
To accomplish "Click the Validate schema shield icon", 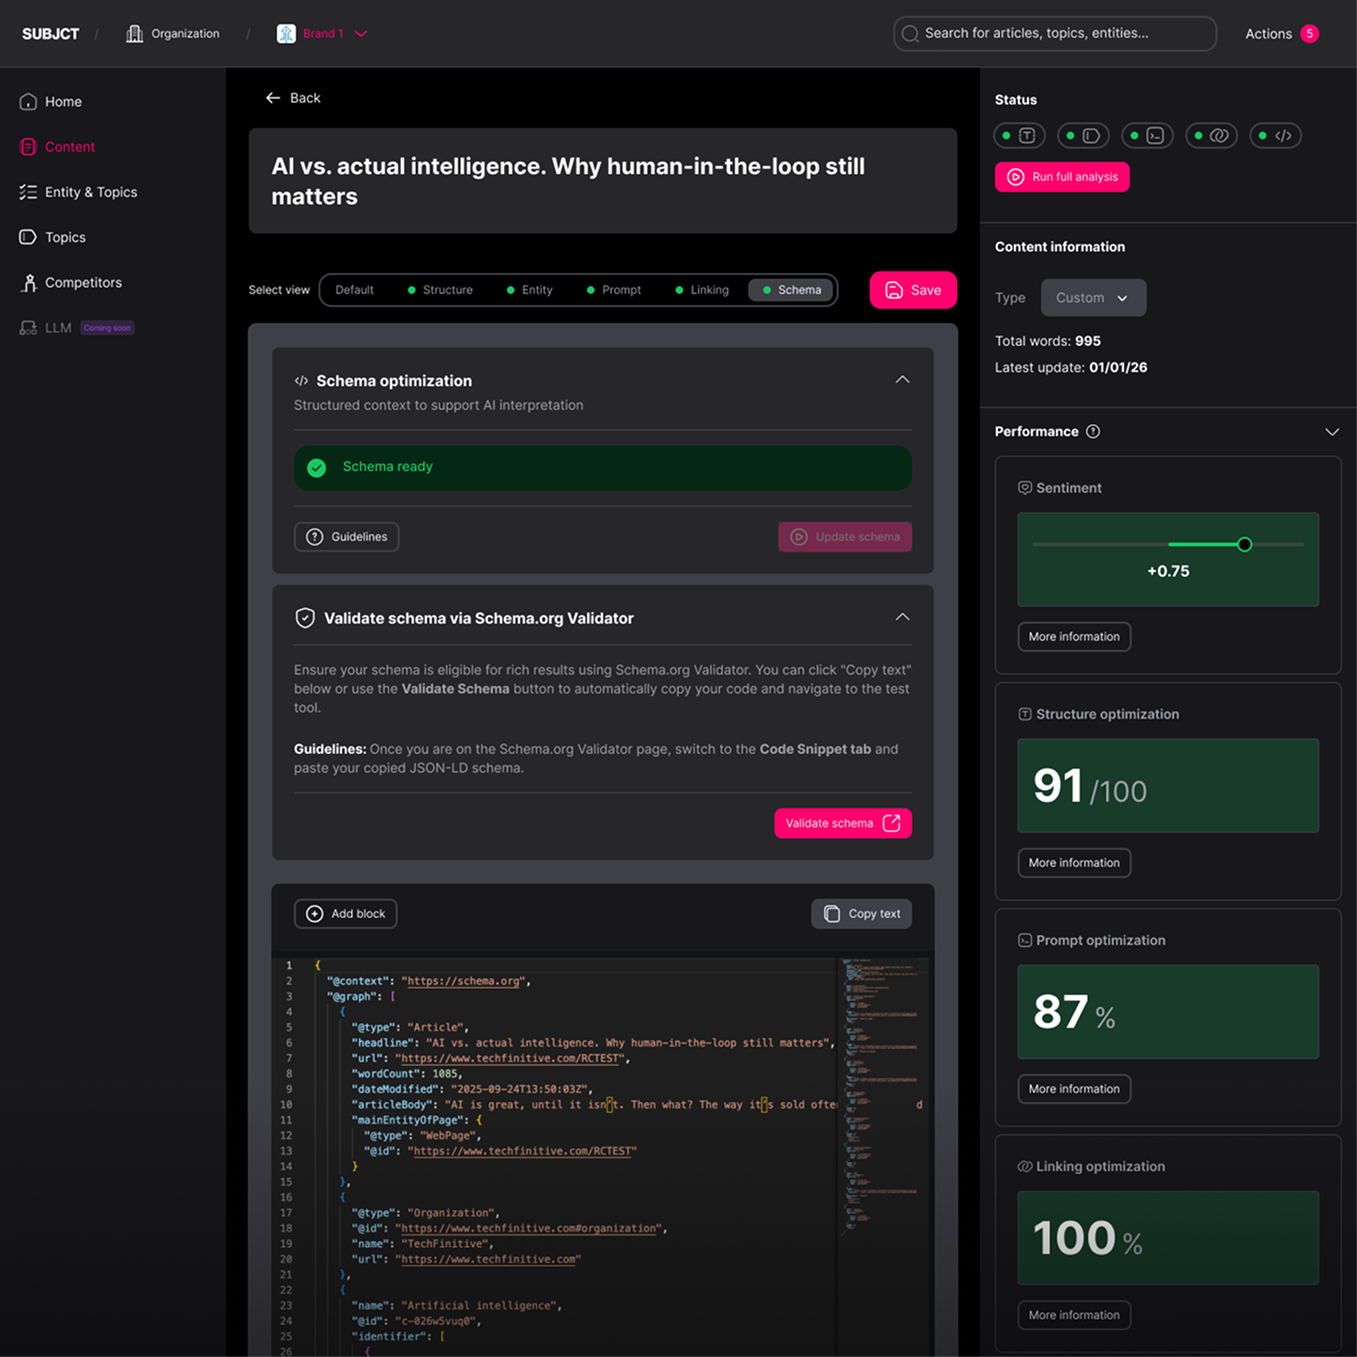I will (305, 618).
